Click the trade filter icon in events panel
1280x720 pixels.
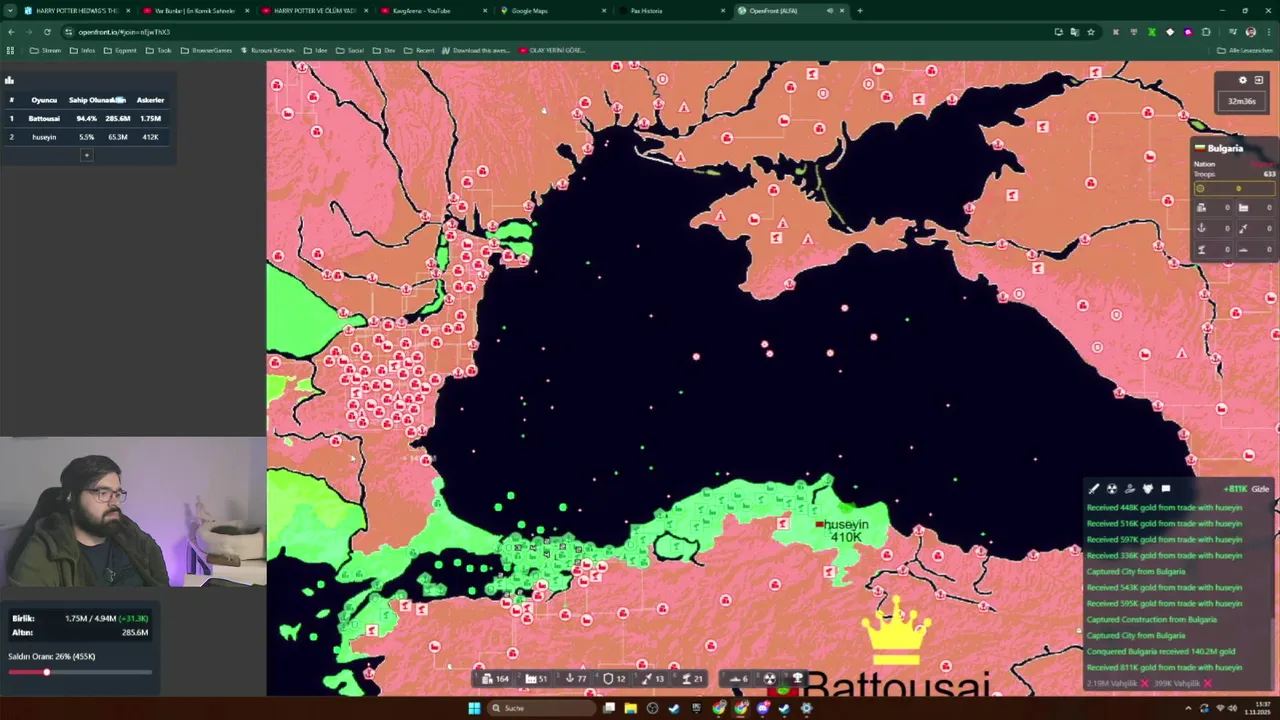pyautogui.click(x=1130, y=489)
